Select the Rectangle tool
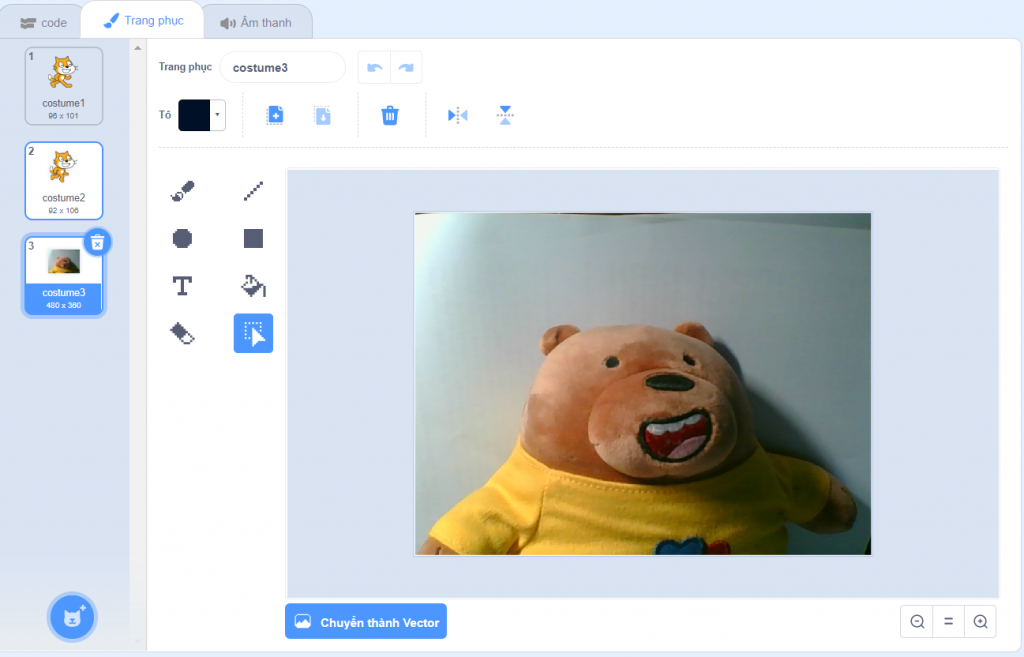1024x657 pixels. pyautogui.click(x=253, y=238)
